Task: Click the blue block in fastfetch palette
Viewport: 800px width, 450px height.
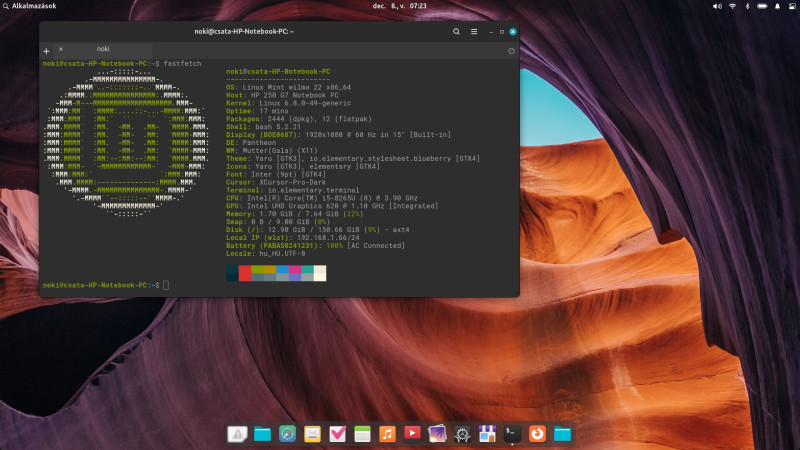Action: (282, 269)
